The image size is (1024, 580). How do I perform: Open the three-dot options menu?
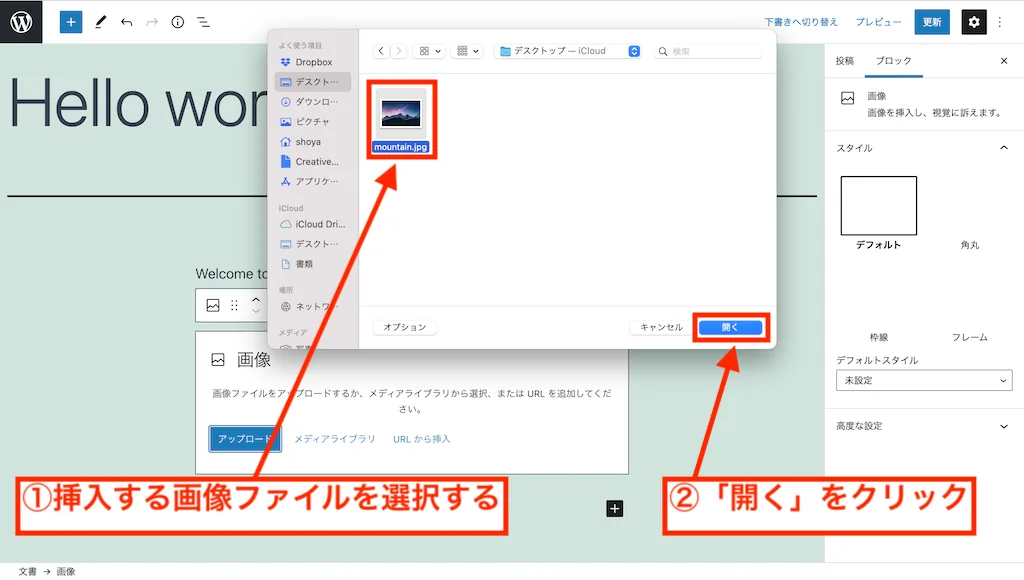click(x=999, y=21)
